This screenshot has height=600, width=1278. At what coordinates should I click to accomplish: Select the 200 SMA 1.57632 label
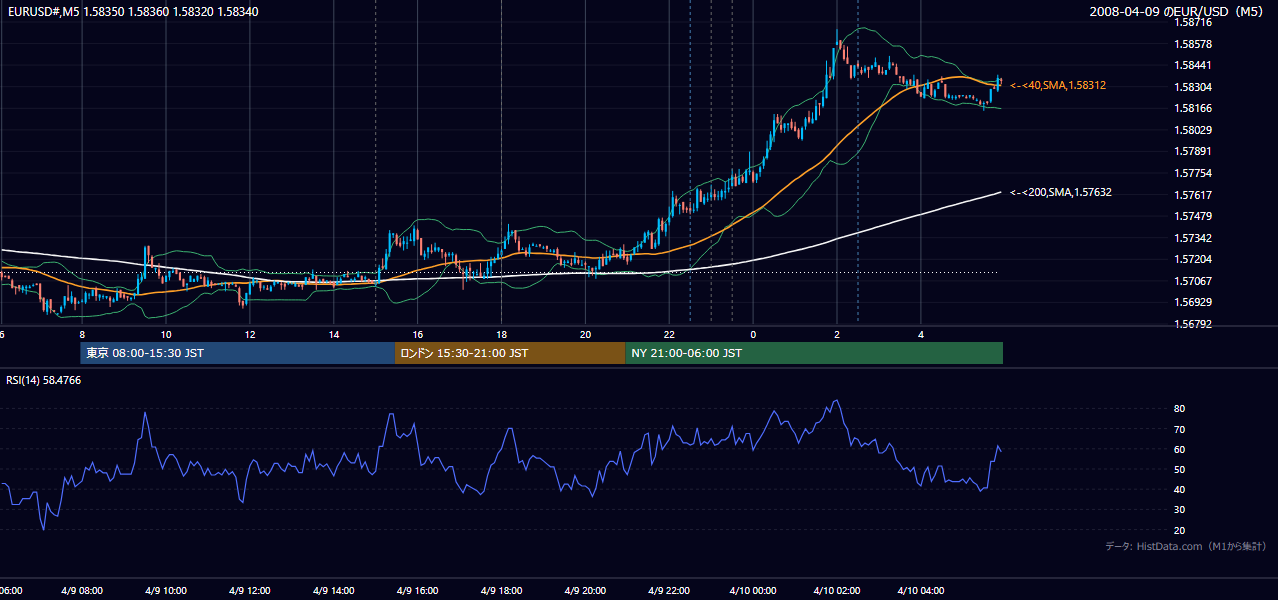(1061, 192)
